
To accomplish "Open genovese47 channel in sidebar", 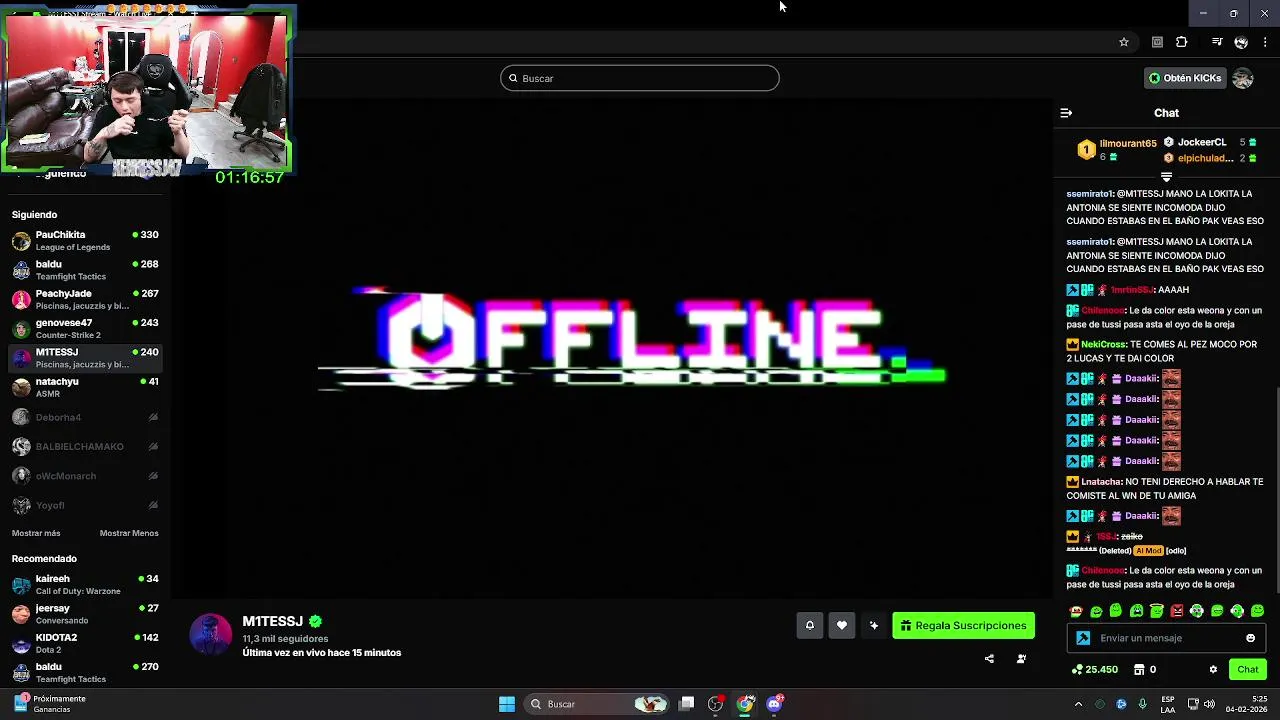I will [x=85, y=329].
